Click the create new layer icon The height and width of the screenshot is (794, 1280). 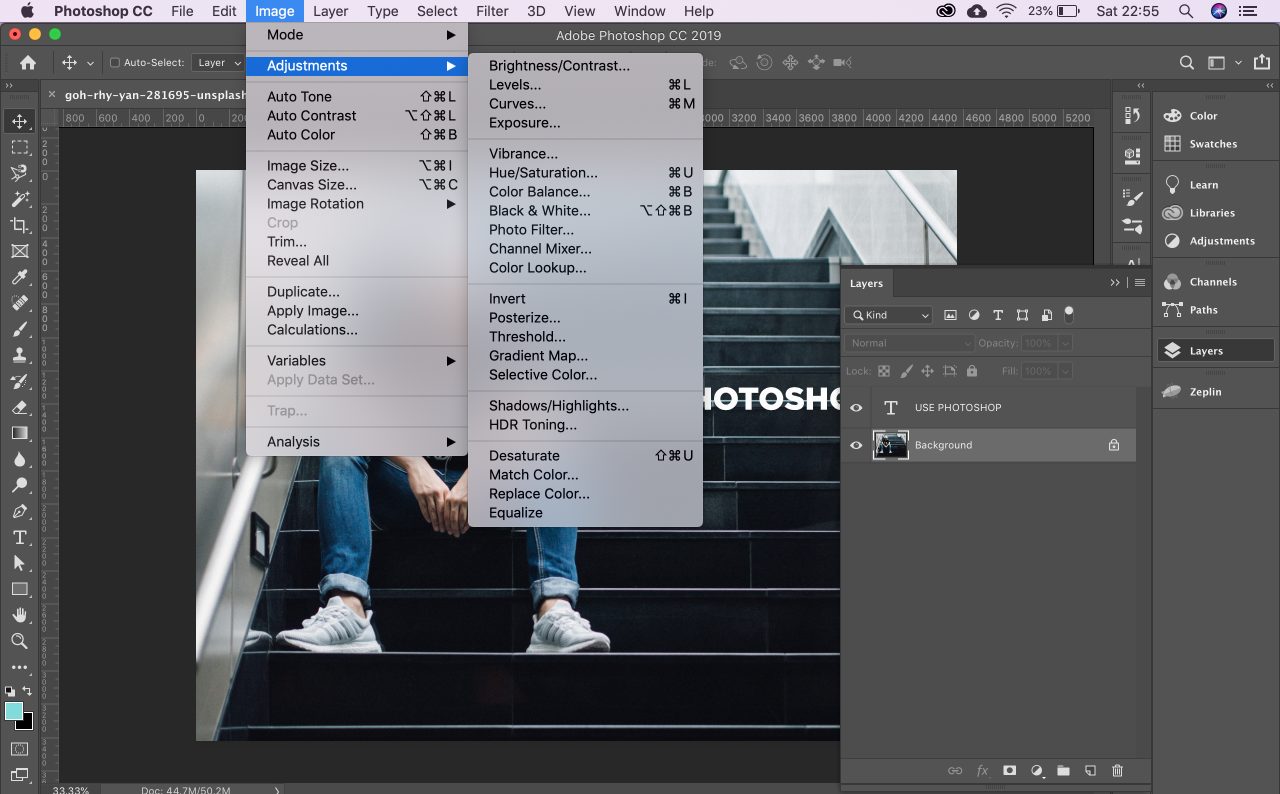[1090, 771]
